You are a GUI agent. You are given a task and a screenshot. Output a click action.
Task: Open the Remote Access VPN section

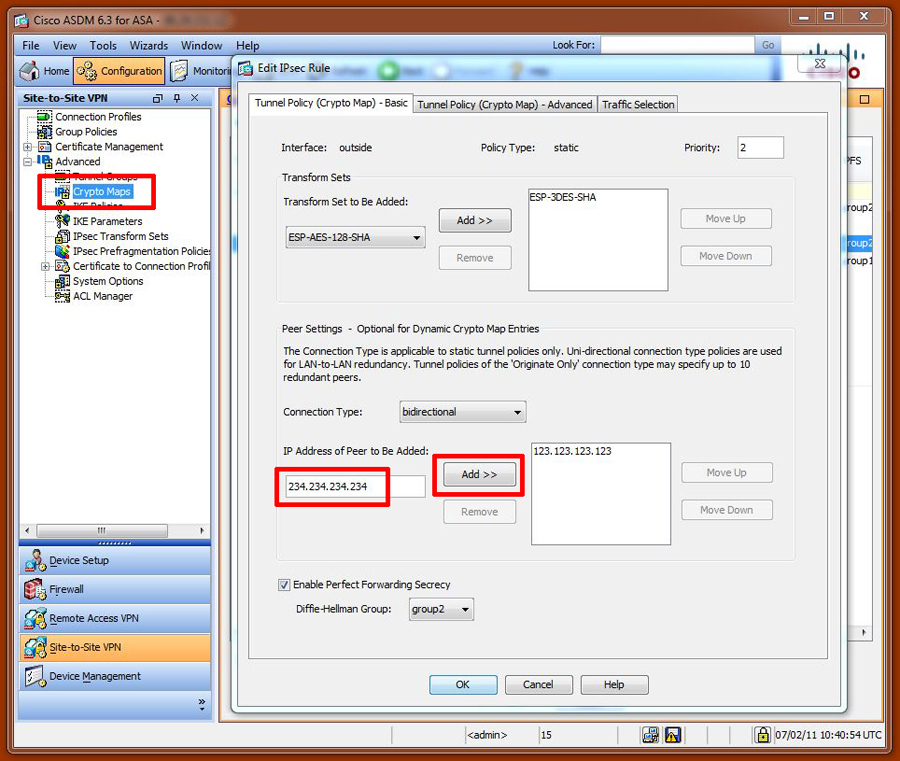tap(115, 619)
